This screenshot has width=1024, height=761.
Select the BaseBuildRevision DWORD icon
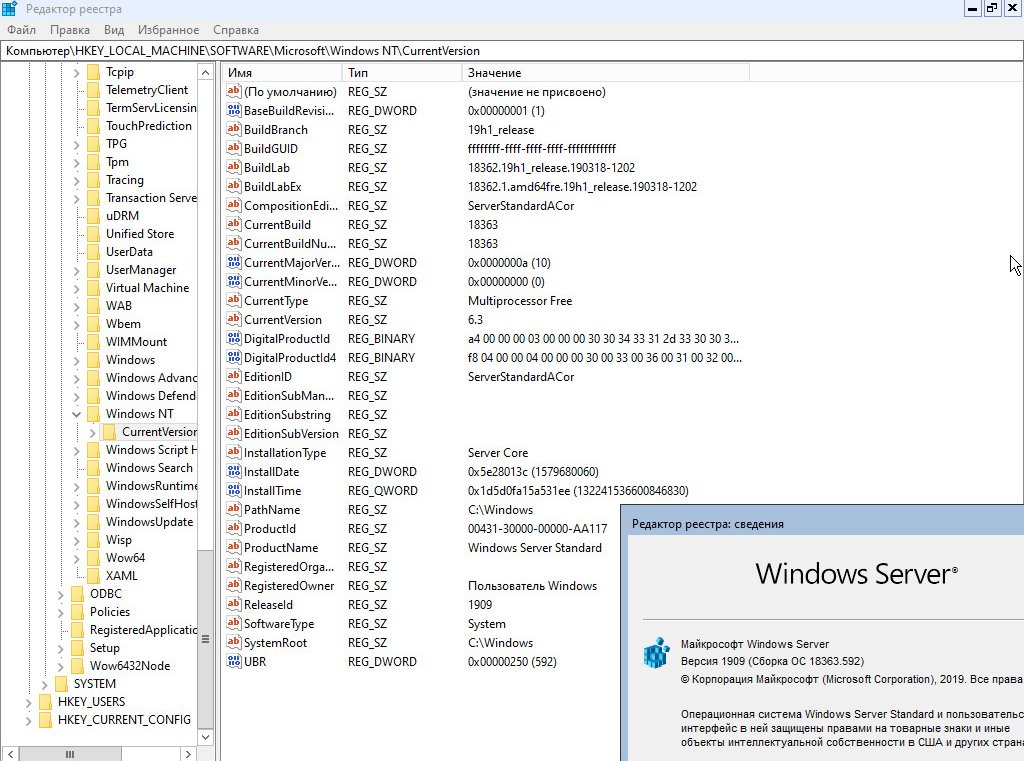(x=234, y=110)
